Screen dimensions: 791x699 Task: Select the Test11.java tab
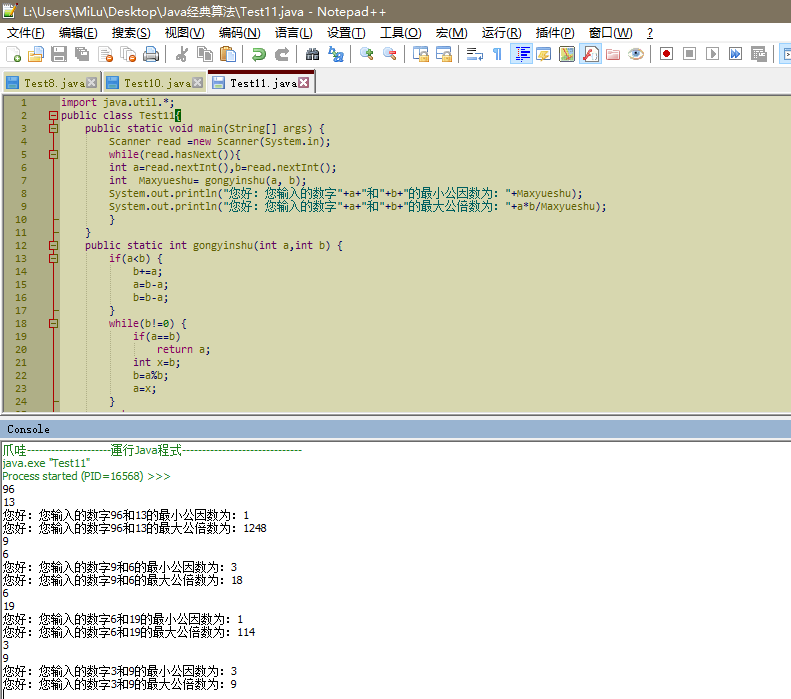click(260, 83)
